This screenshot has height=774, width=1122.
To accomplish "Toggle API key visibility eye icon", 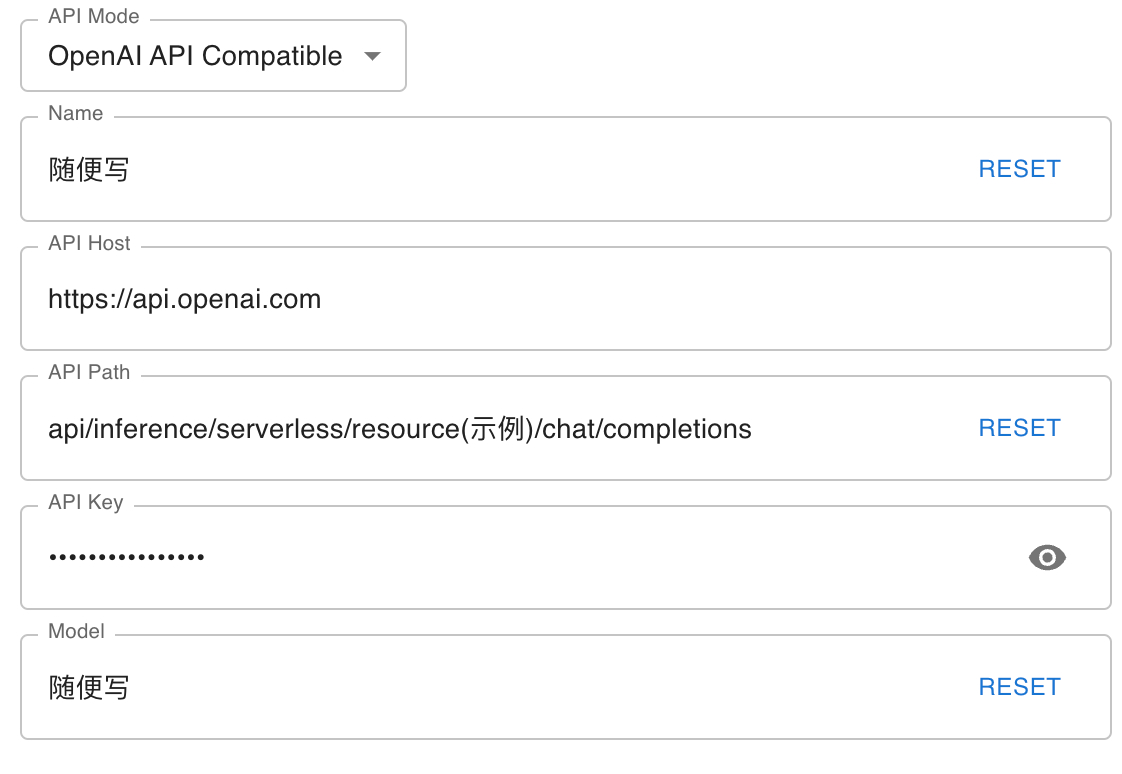I will [1047, 558].
